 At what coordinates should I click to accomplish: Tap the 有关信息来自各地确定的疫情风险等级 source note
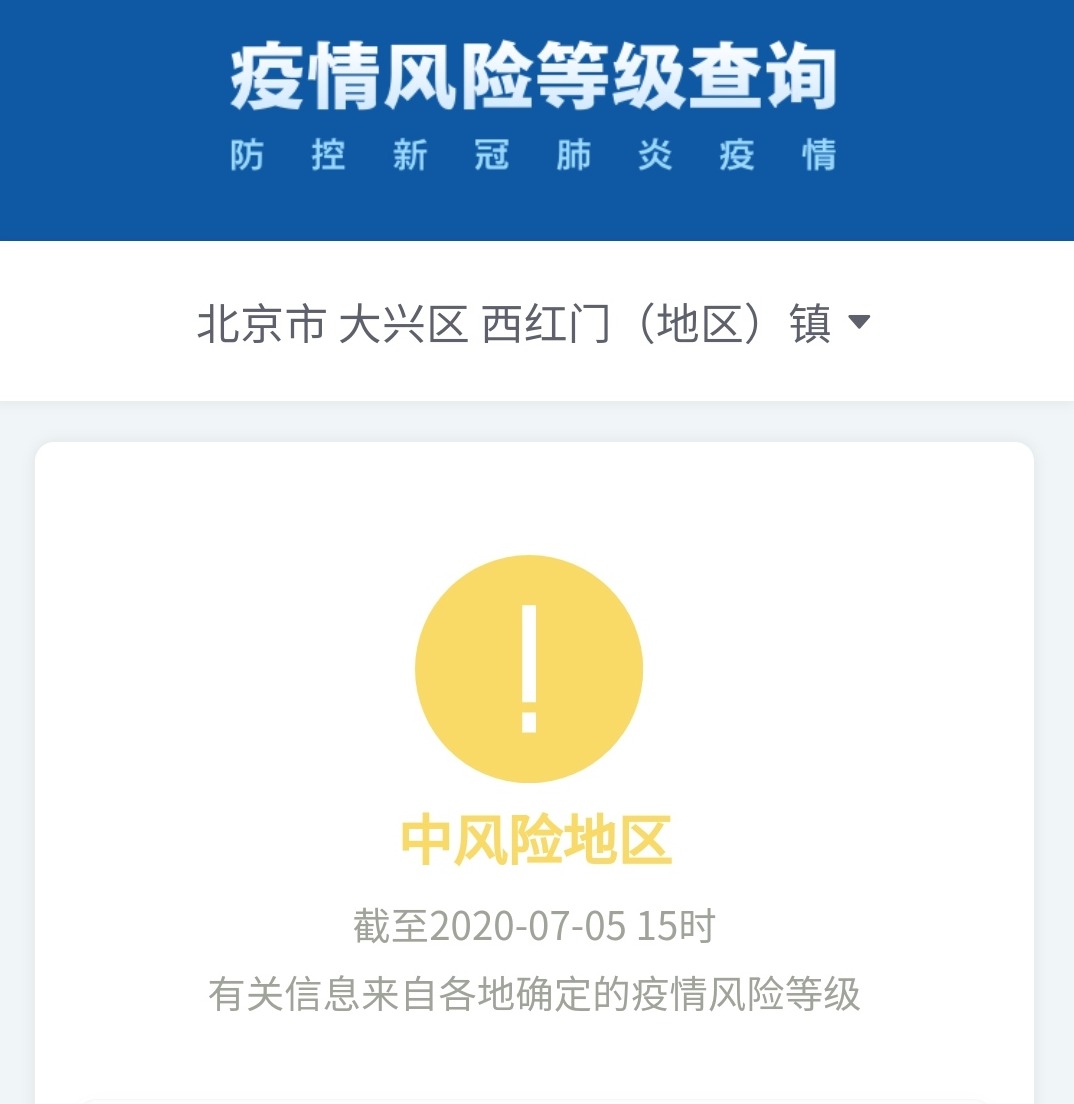click(x=535, y=994)
